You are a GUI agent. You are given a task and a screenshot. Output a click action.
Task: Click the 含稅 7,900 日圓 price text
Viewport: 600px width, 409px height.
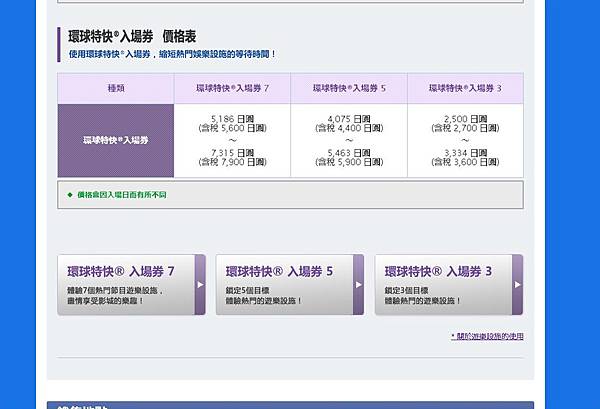tap(232, 162)
